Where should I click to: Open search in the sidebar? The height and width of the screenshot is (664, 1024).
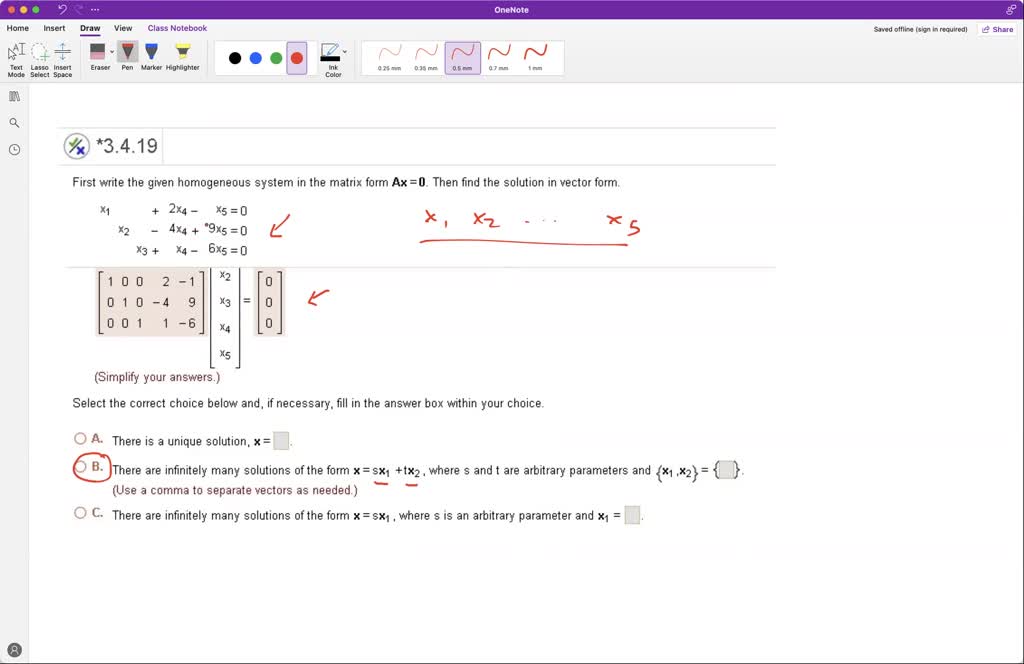(x=13, y=122)
